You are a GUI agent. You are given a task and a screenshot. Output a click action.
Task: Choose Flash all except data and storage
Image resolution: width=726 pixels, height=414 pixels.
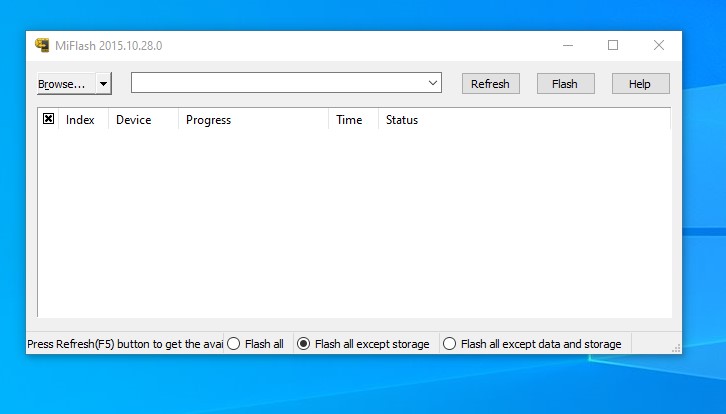point(532,344)
